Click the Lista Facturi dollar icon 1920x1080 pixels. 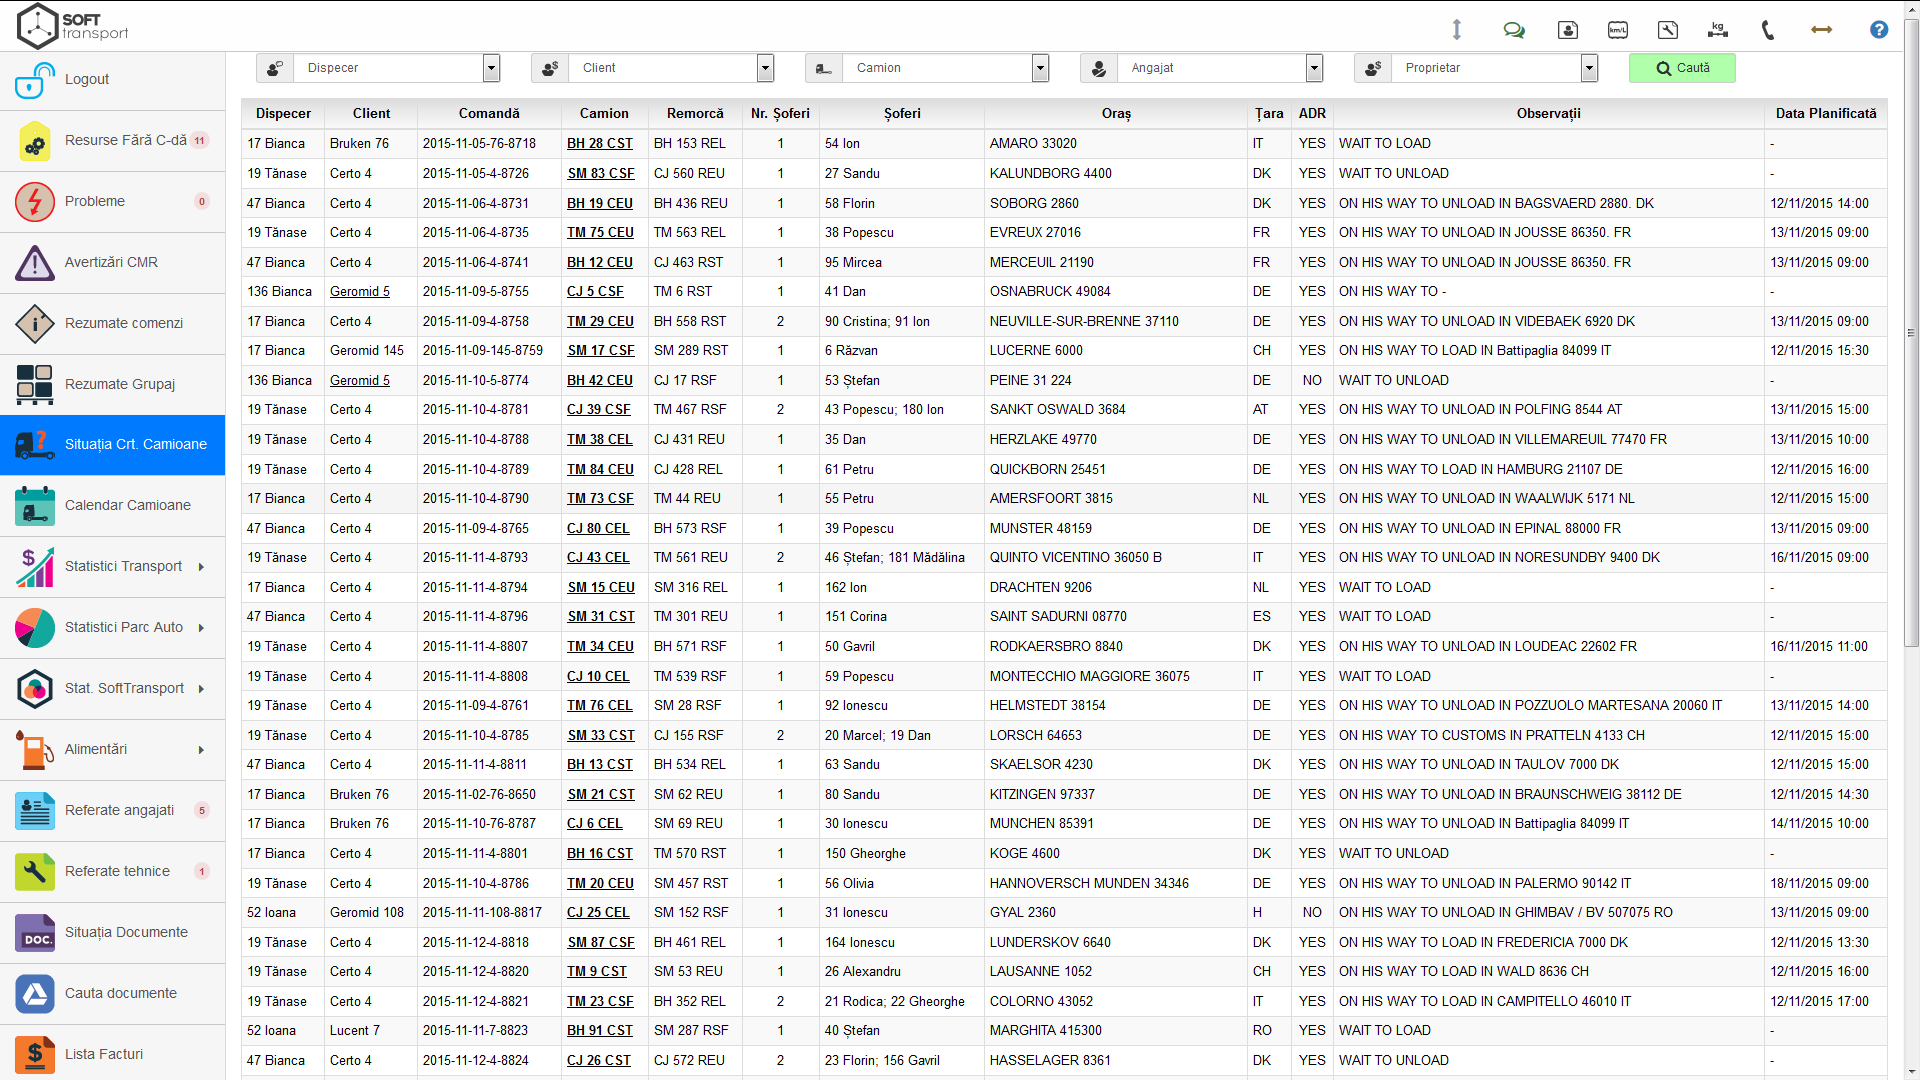point(34,1055)
